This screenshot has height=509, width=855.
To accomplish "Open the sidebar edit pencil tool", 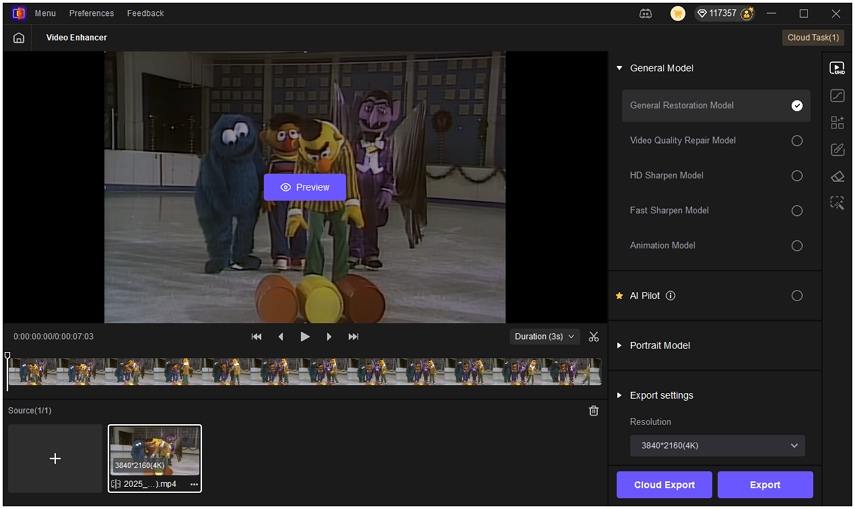I will tap(837, 149).
